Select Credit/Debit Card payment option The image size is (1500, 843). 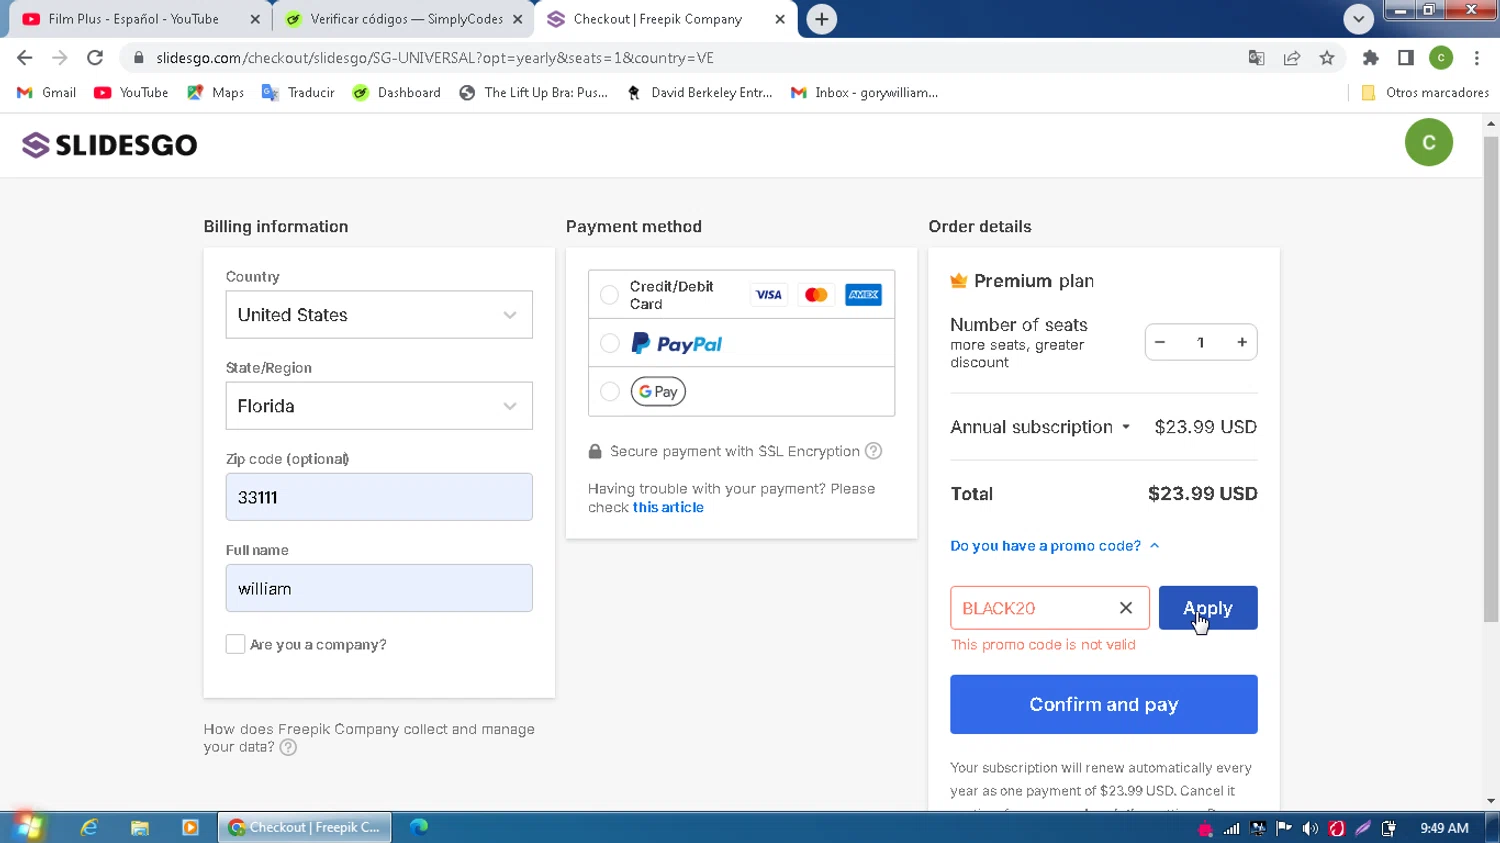tap(609, 295)
